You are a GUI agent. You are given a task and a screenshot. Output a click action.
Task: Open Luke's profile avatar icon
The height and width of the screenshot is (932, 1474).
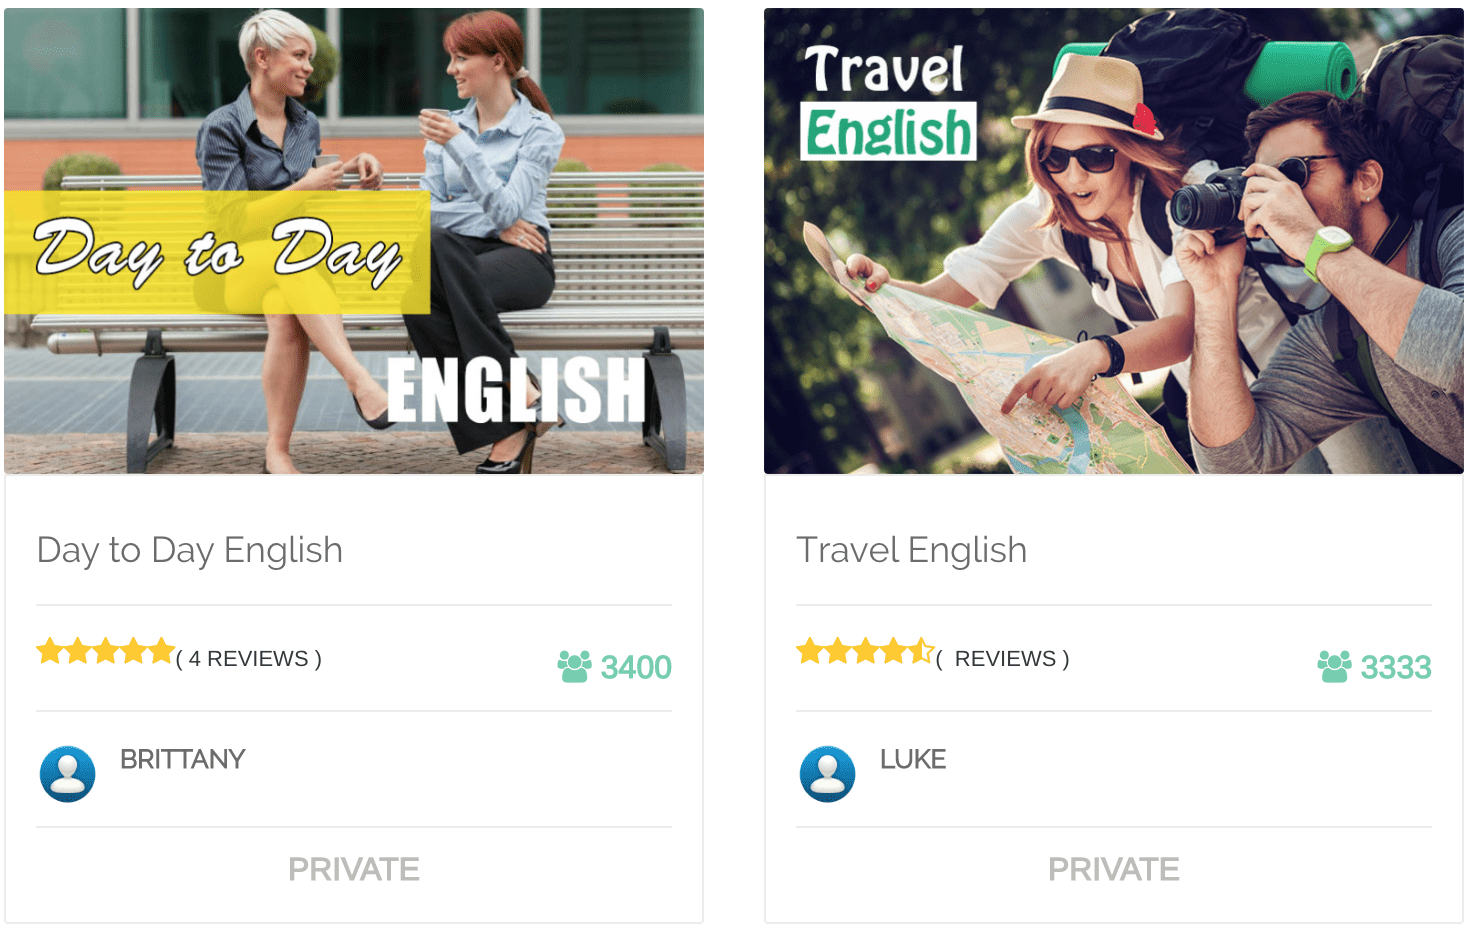coord(827,774)
